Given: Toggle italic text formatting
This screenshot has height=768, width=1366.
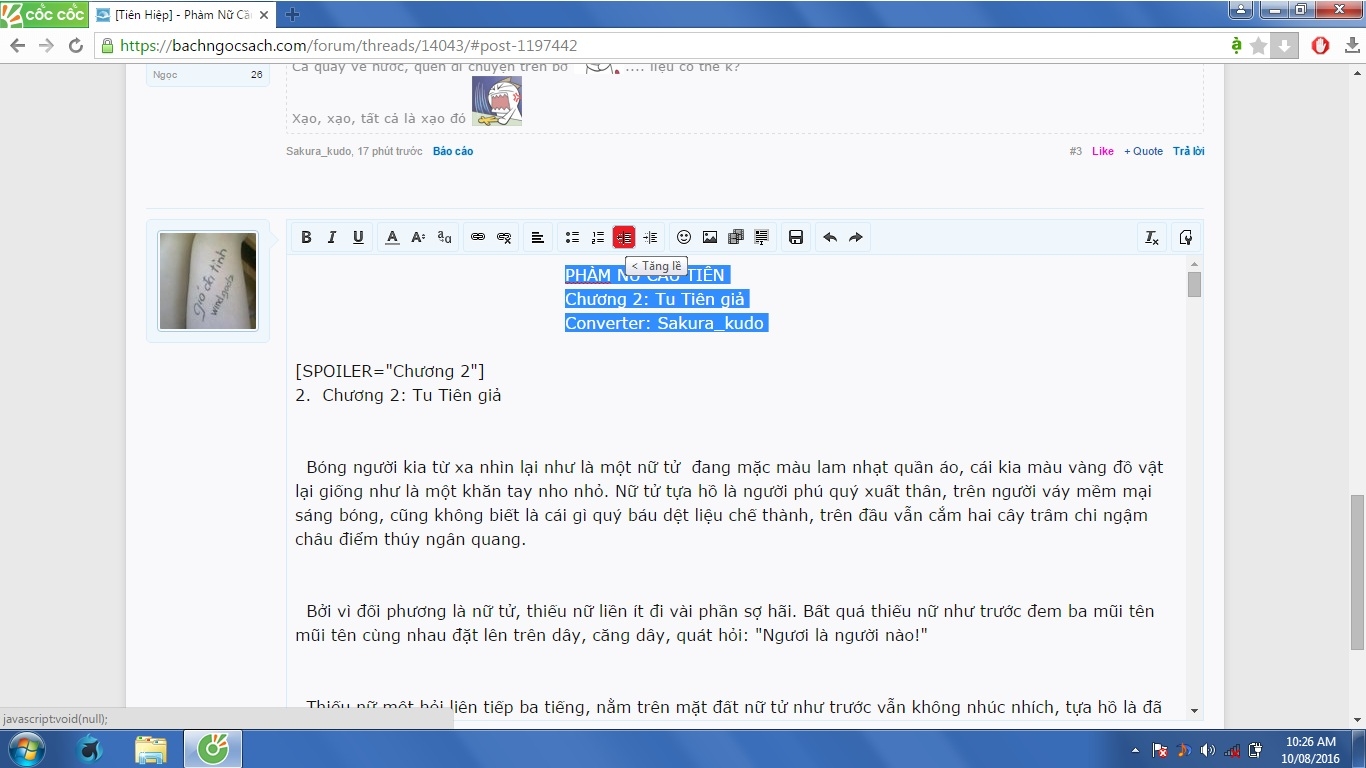Looking at the screenshot, I should coord(332,237).
